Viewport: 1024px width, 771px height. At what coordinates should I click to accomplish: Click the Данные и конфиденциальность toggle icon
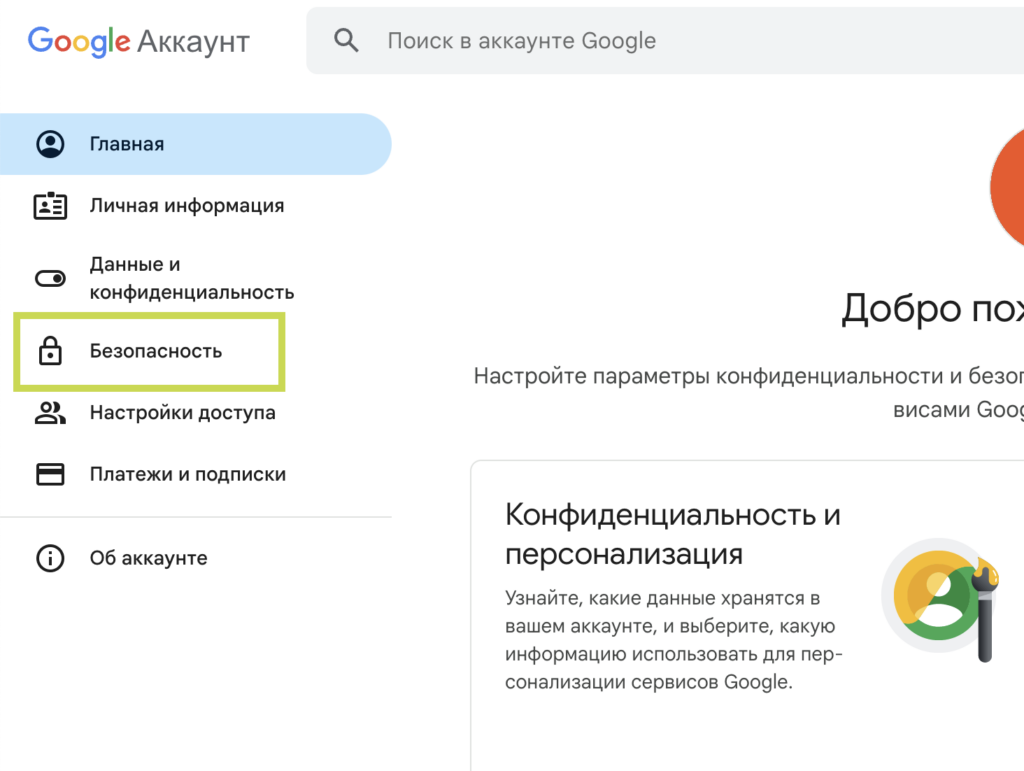coord(50,279)
